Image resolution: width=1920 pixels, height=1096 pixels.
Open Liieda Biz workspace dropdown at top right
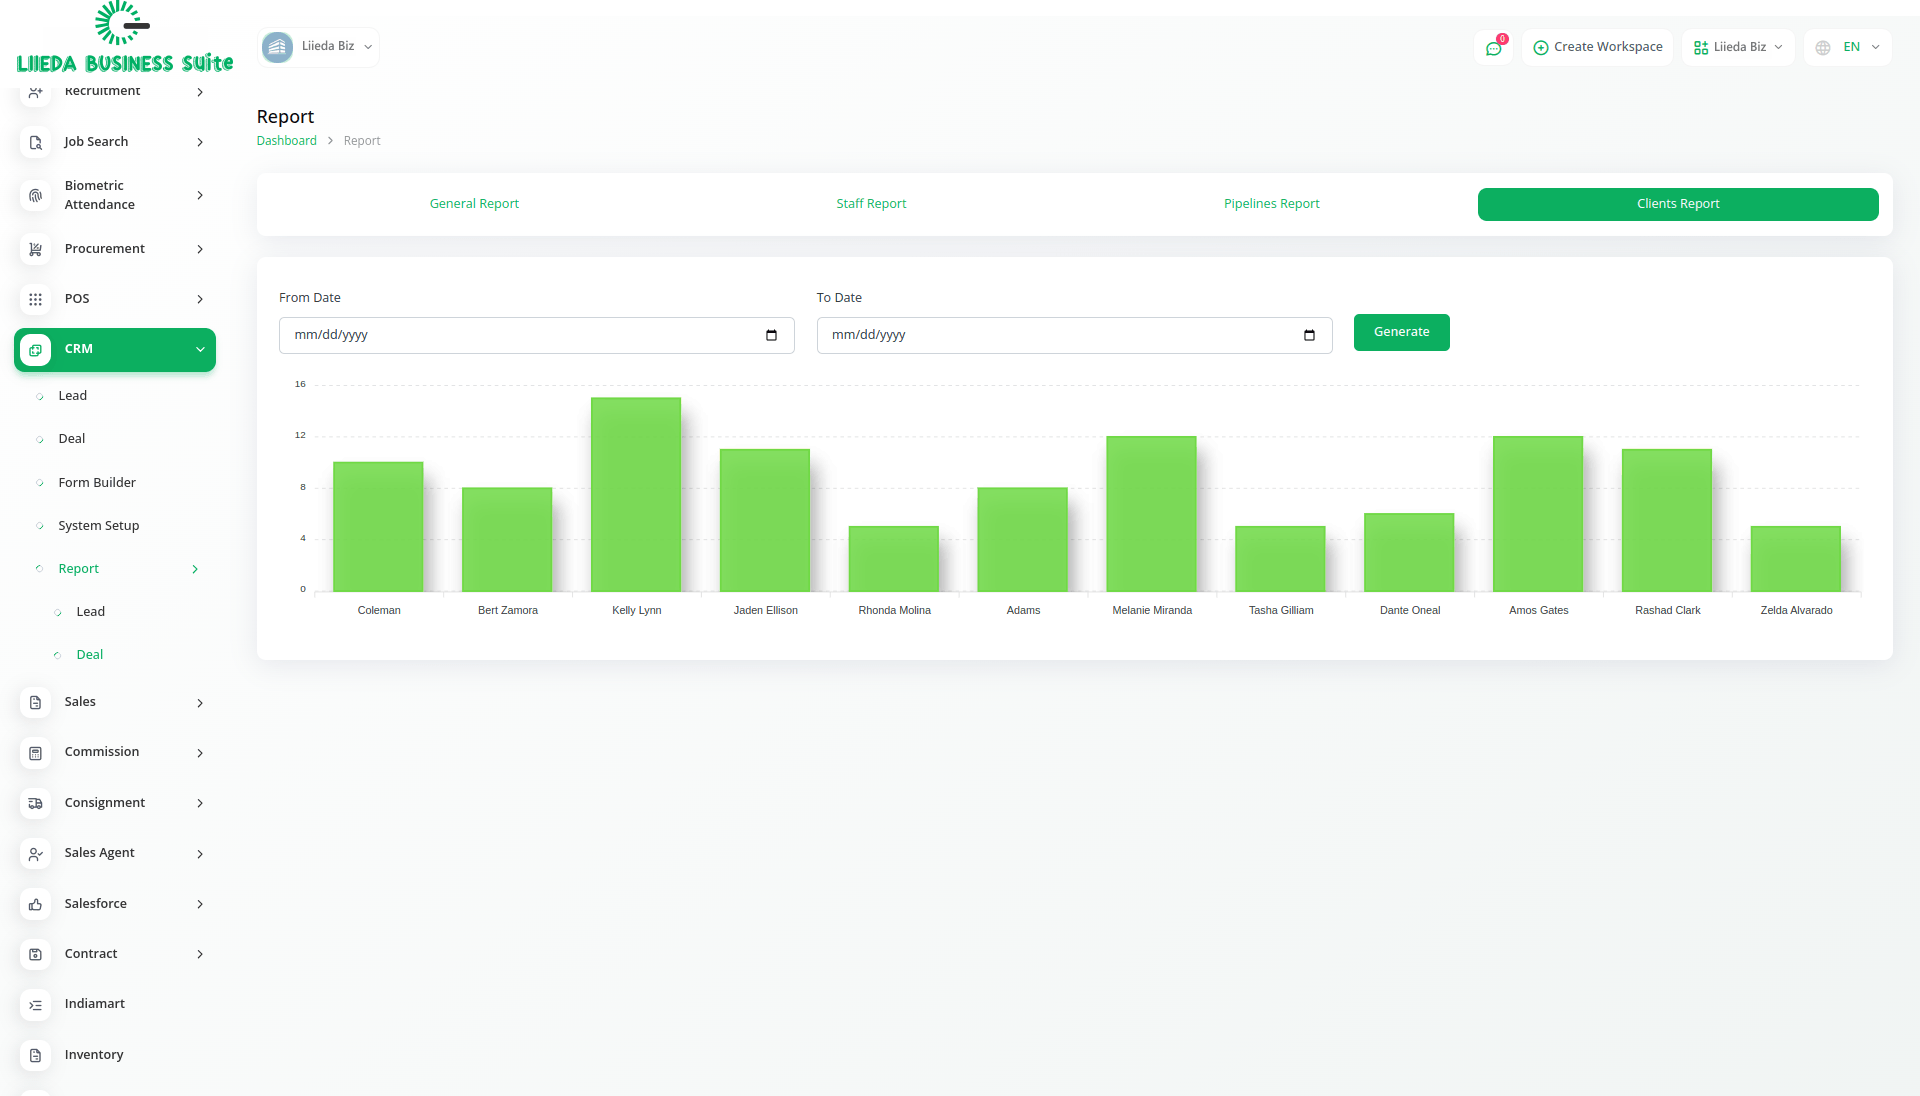click(x=1738, y=47)
